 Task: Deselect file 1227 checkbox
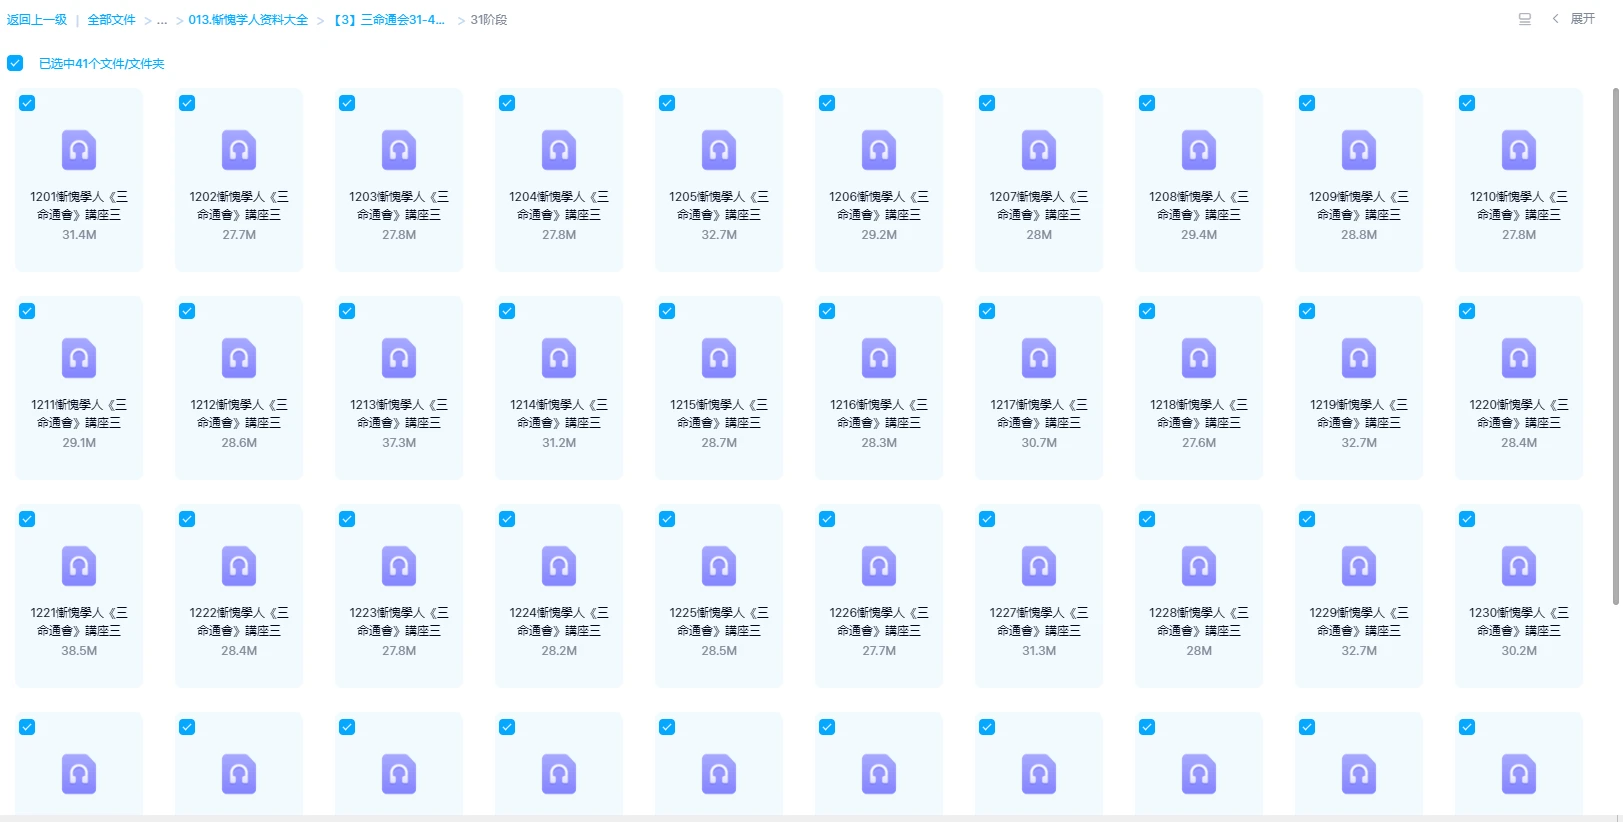[987, 519]
